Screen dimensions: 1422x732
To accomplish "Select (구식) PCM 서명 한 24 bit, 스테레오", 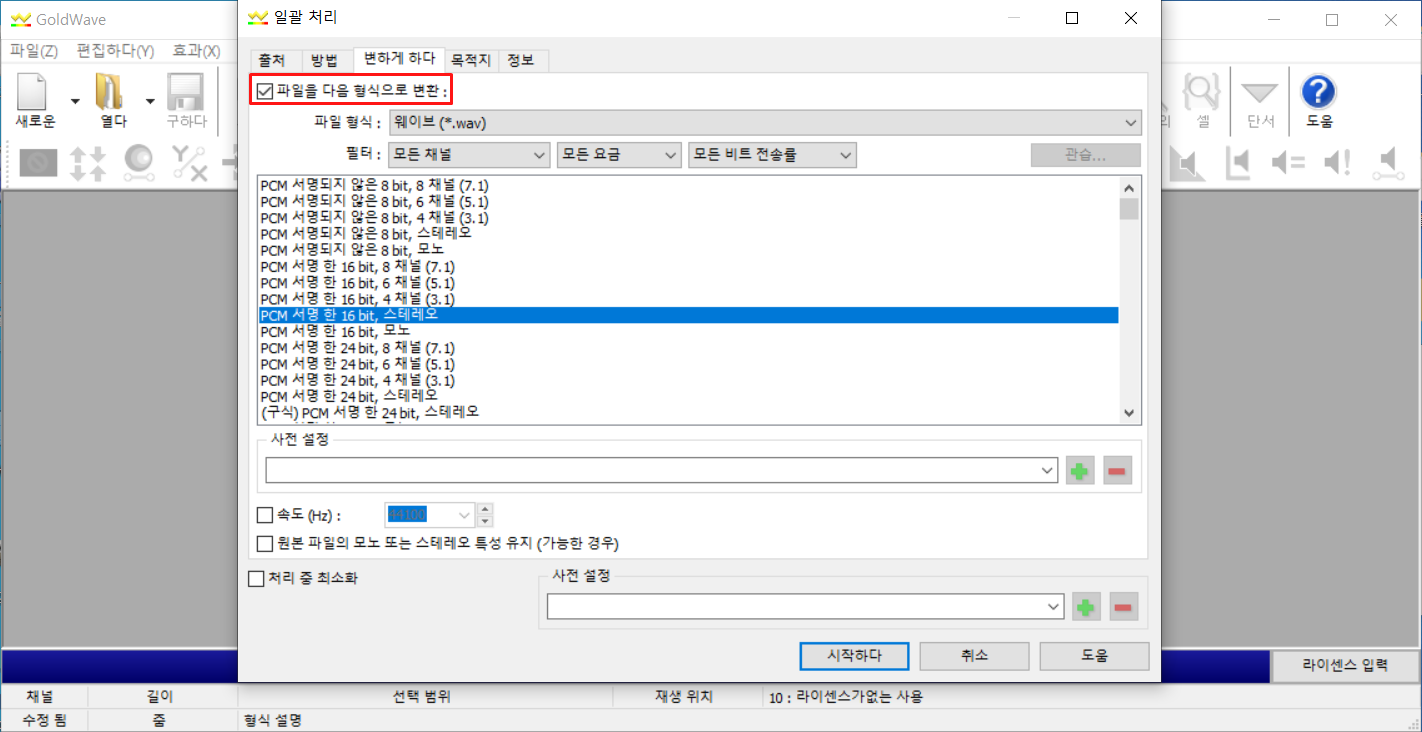I will [689, 412].
